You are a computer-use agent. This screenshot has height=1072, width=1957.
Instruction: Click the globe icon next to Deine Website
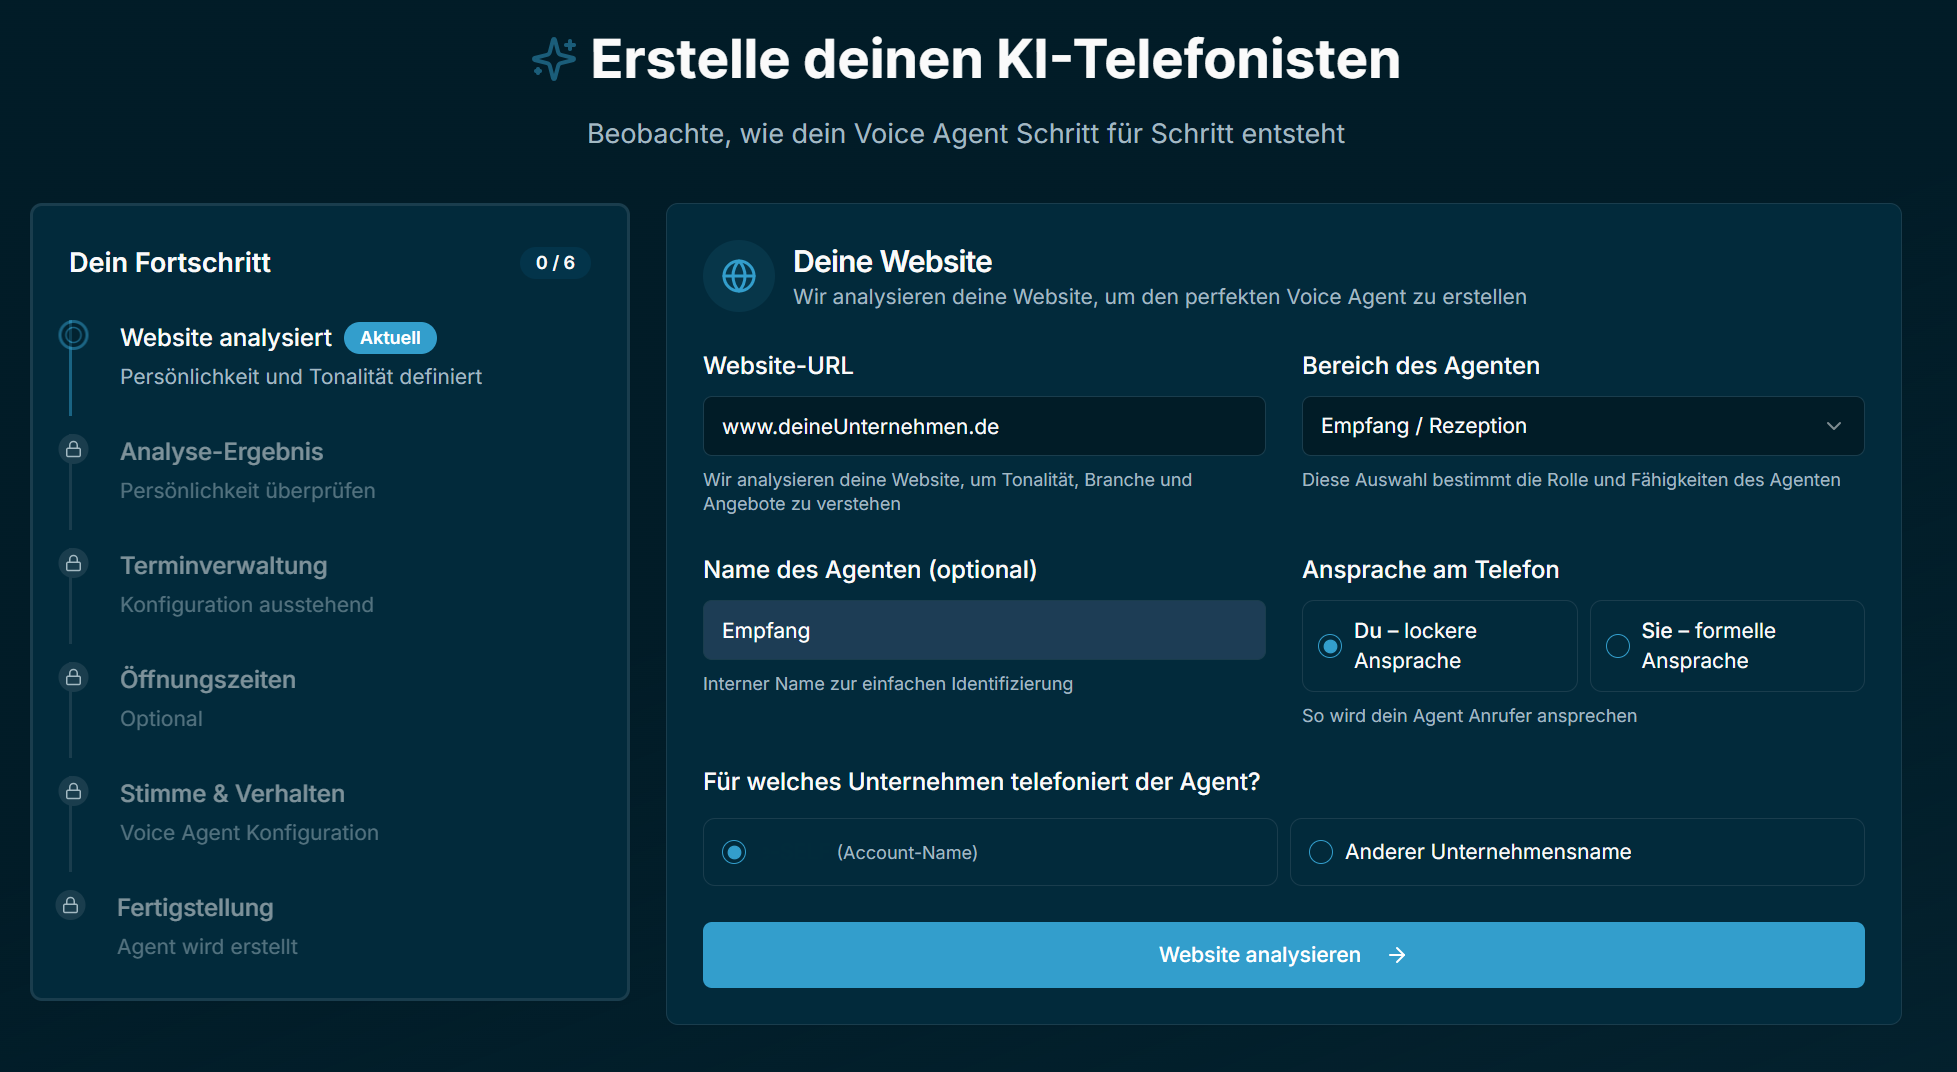pos(738,276)
